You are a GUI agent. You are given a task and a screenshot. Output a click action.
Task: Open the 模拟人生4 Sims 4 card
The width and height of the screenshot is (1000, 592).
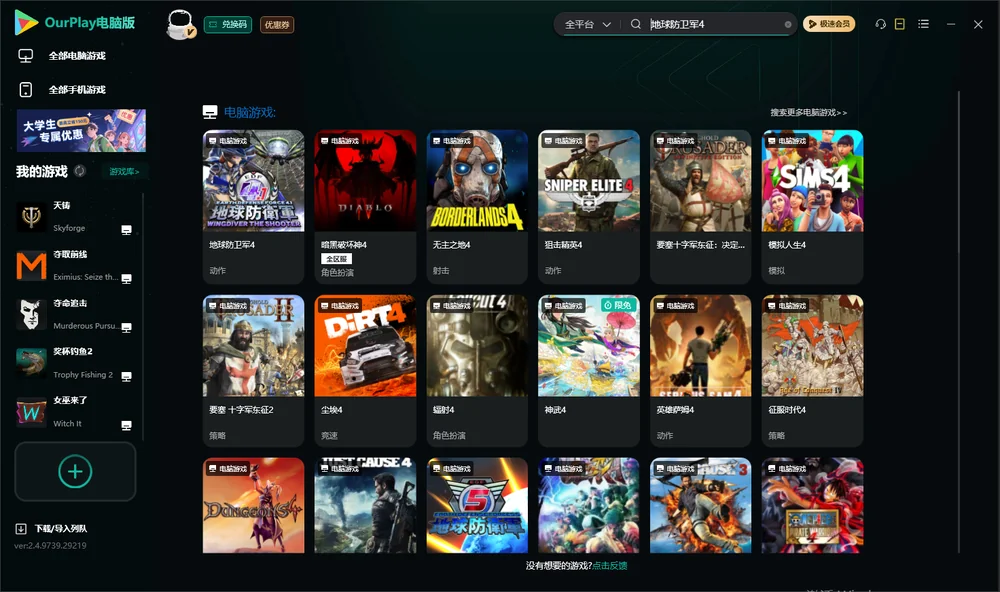click(812, 207)
